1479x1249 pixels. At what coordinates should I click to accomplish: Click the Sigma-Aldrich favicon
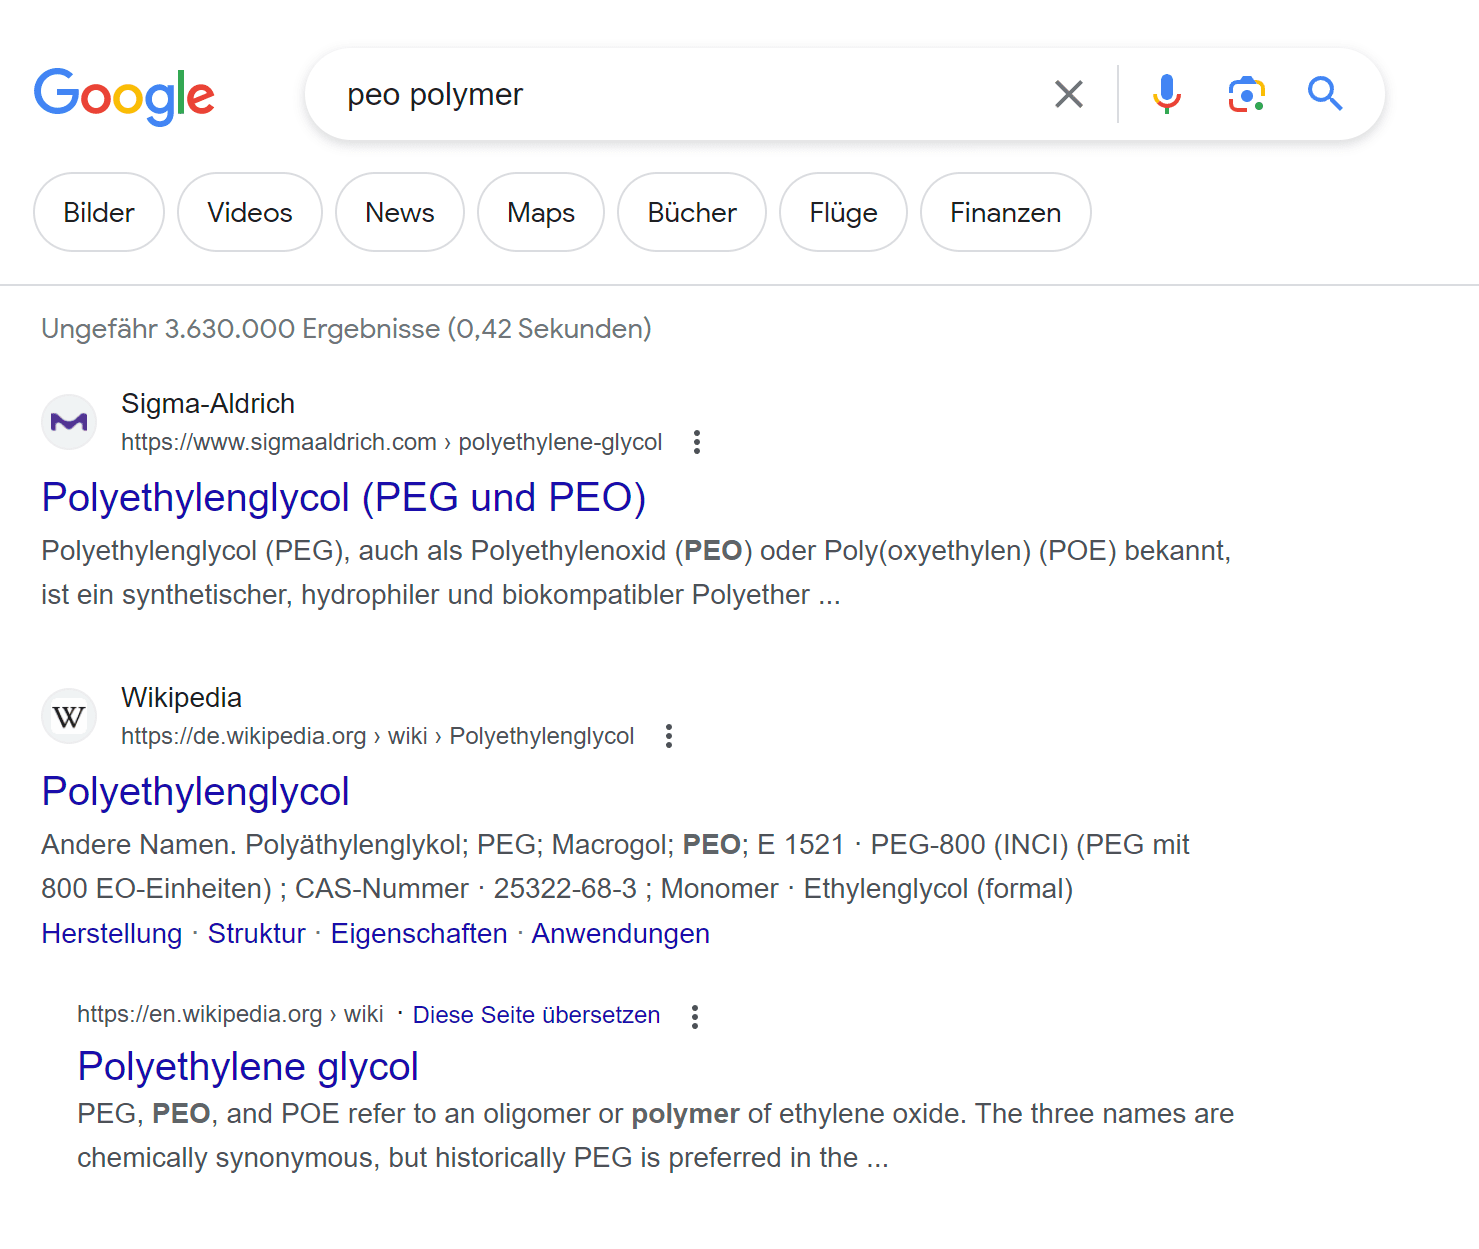[69, 422]
